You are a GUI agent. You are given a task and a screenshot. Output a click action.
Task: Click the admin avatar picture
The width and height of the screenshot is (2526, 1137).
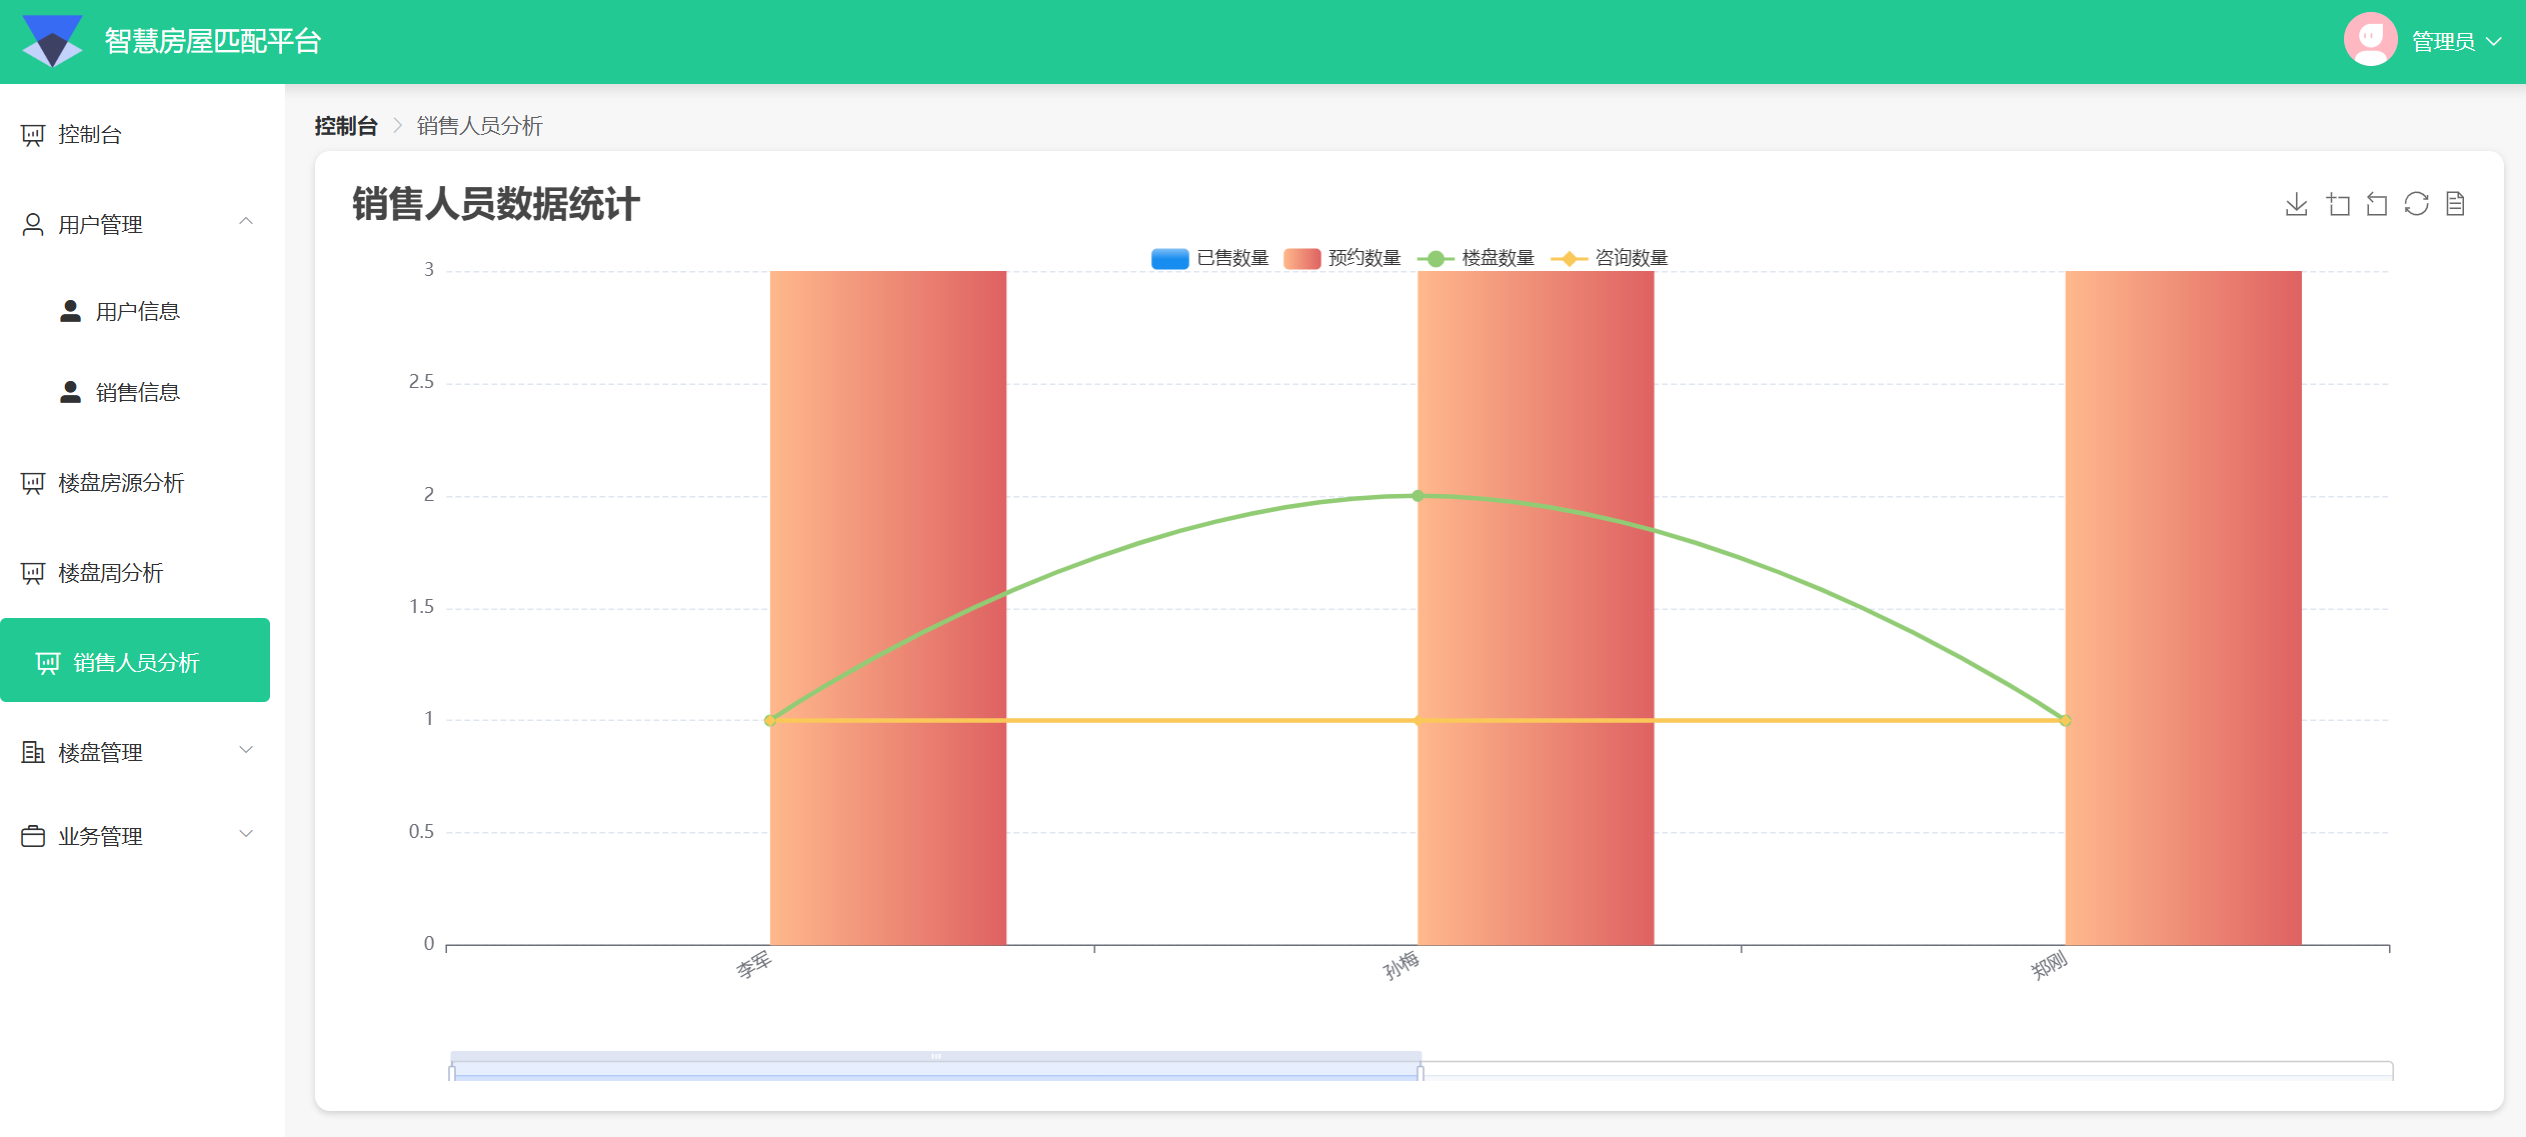click(2370, 40)
